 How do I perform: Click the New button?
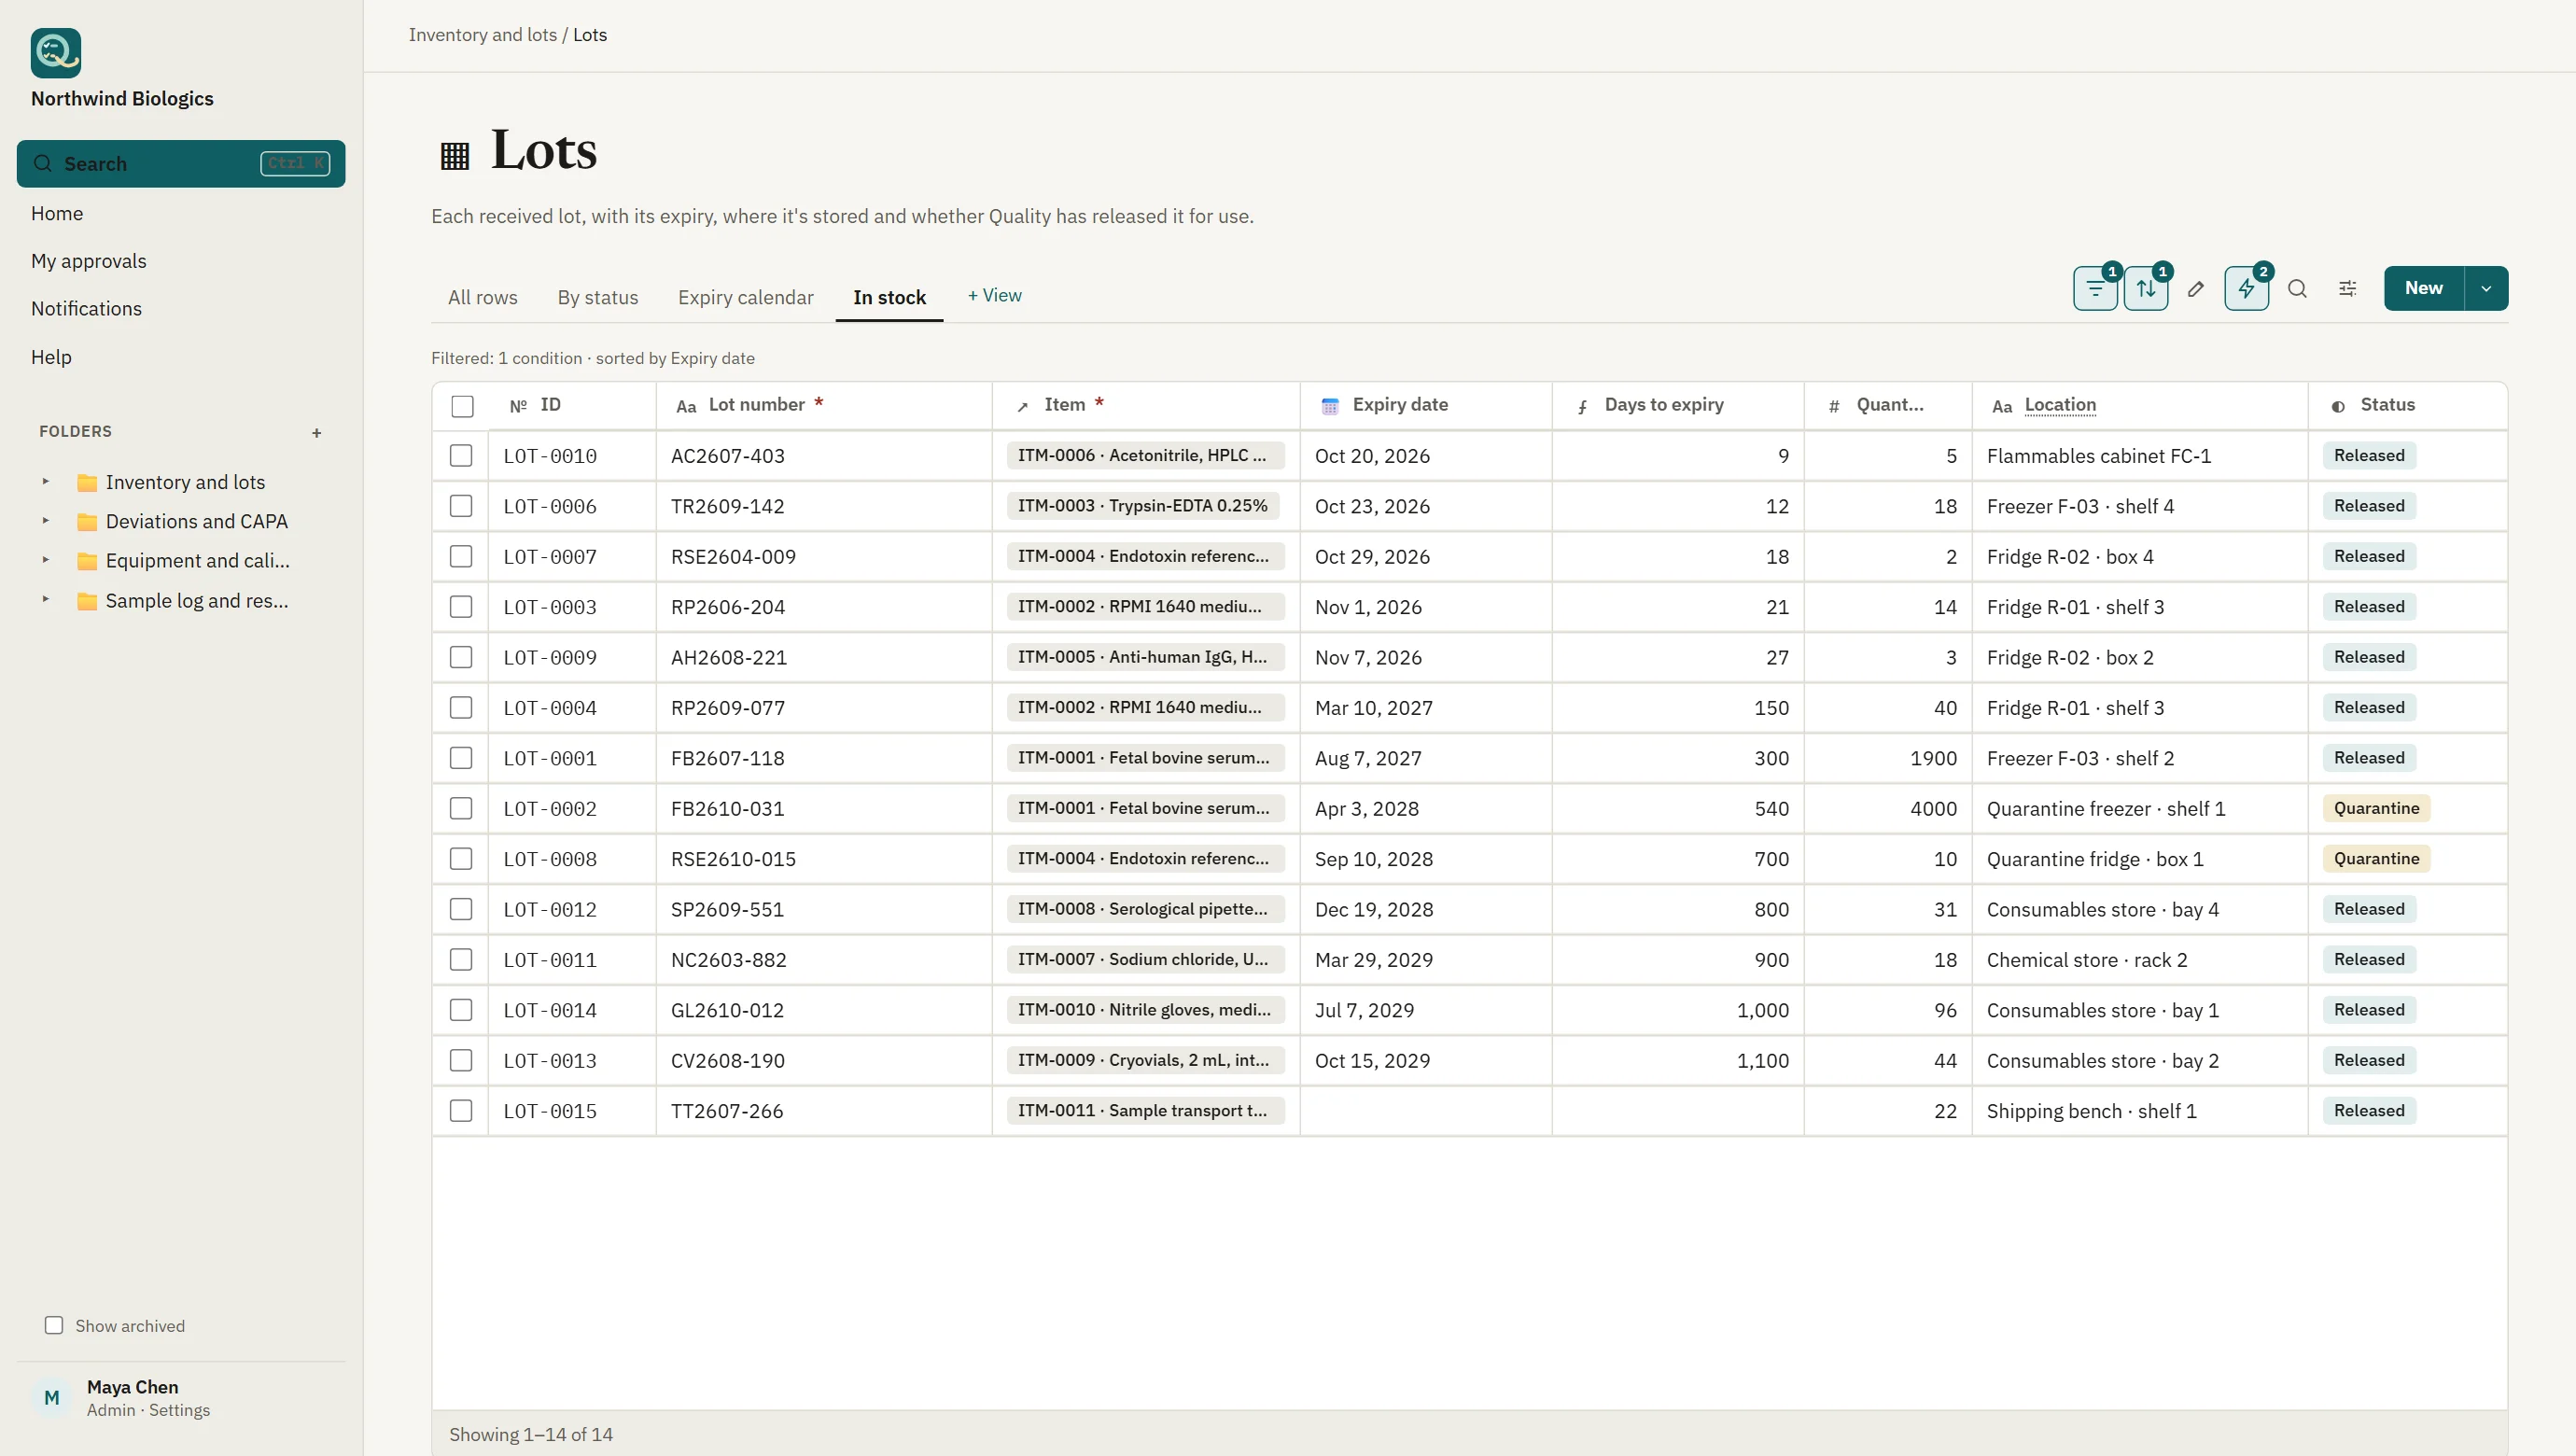tap(2424, 289)
